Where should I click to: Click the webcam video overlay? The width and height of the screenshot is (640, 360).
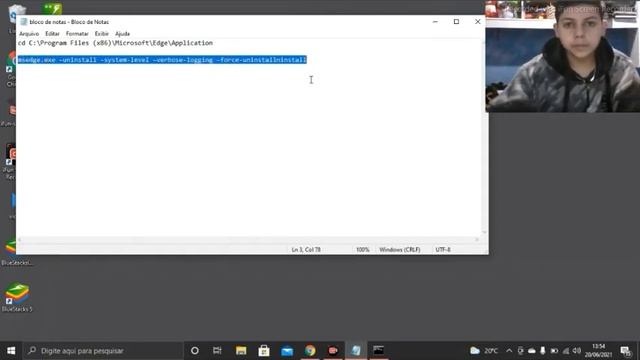coord(562,56)
